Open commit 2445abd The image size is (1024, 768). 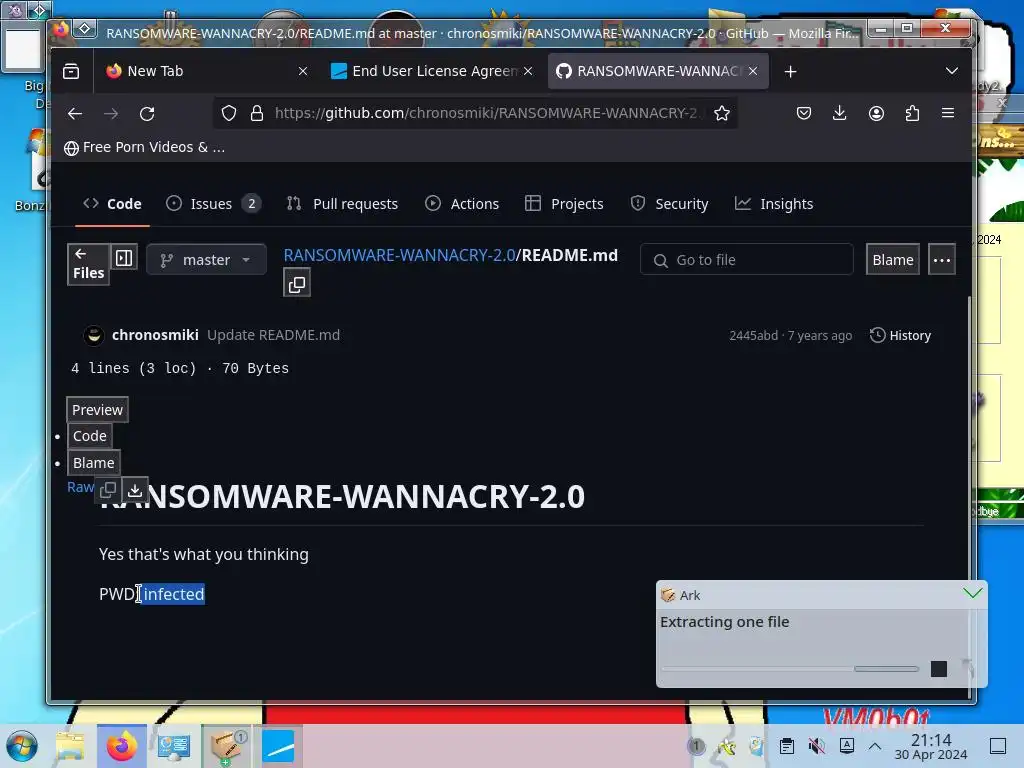754,336
